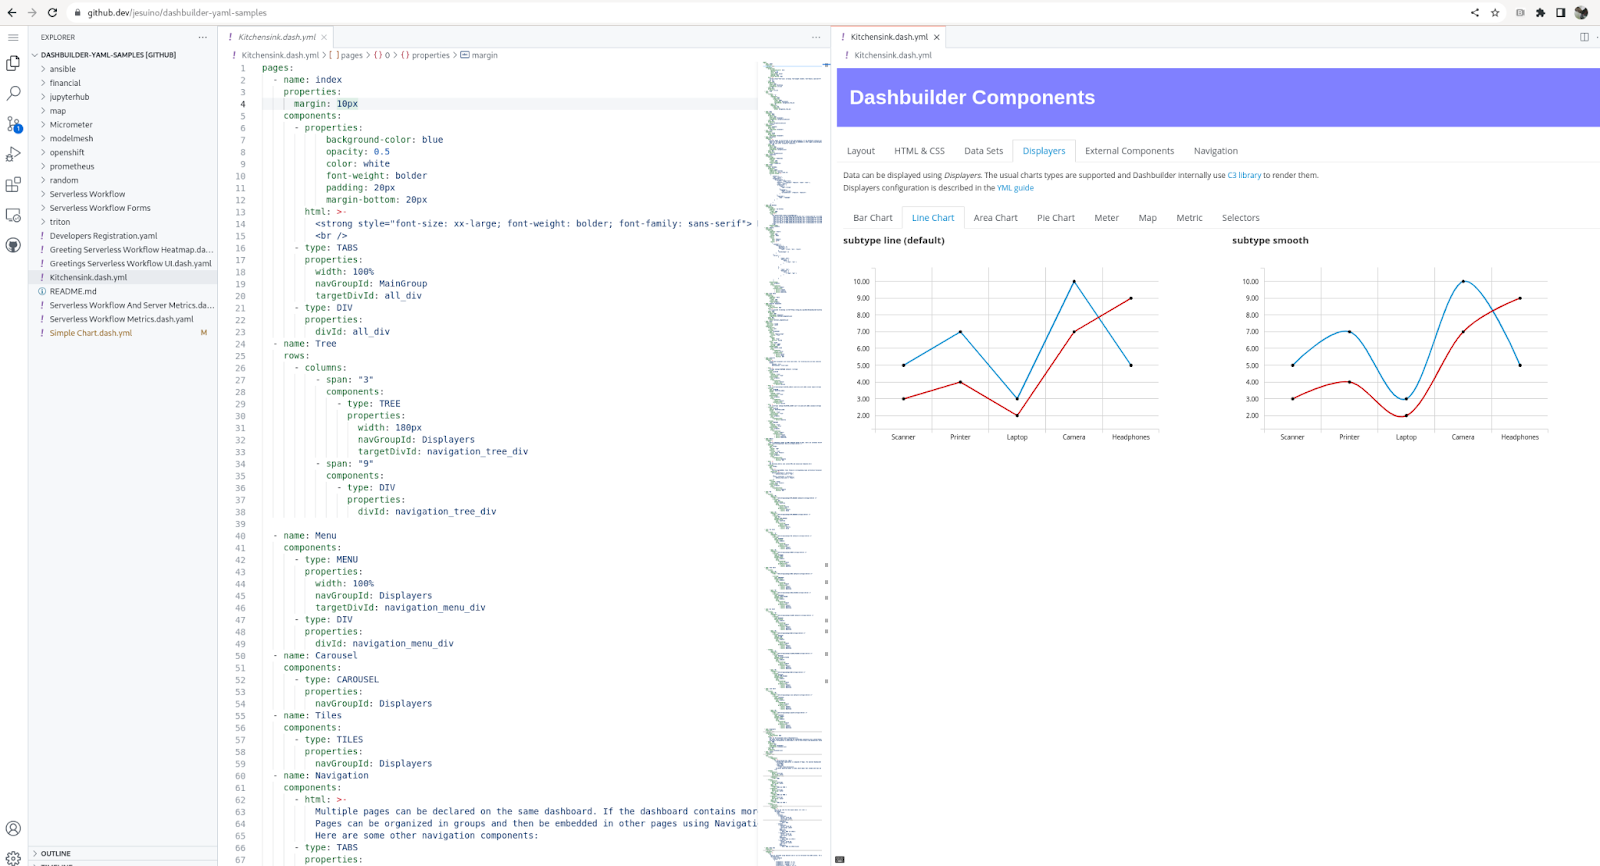Expand the ansible folder
Viewport: 1600px width, 866px height.
63,69
